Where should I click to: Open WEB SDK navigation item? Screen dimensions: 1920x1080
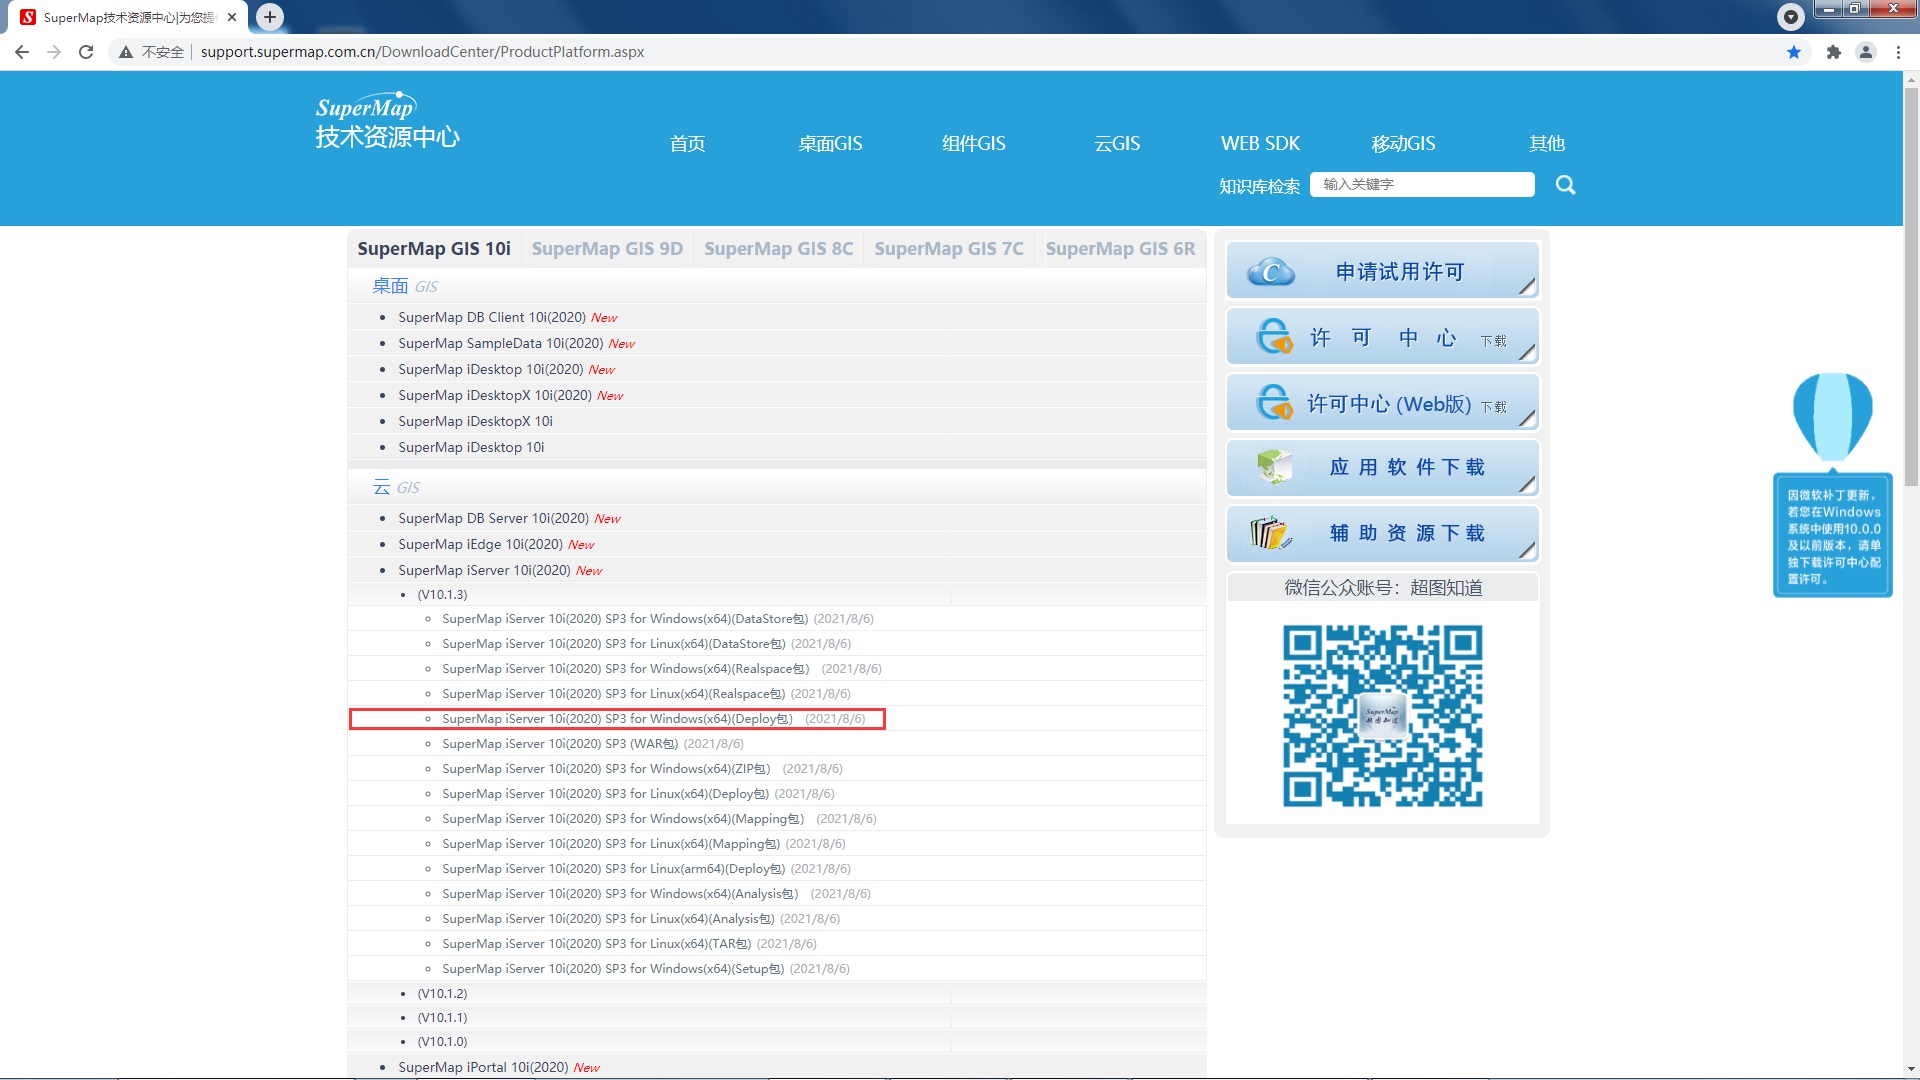tap(1260, 144)
